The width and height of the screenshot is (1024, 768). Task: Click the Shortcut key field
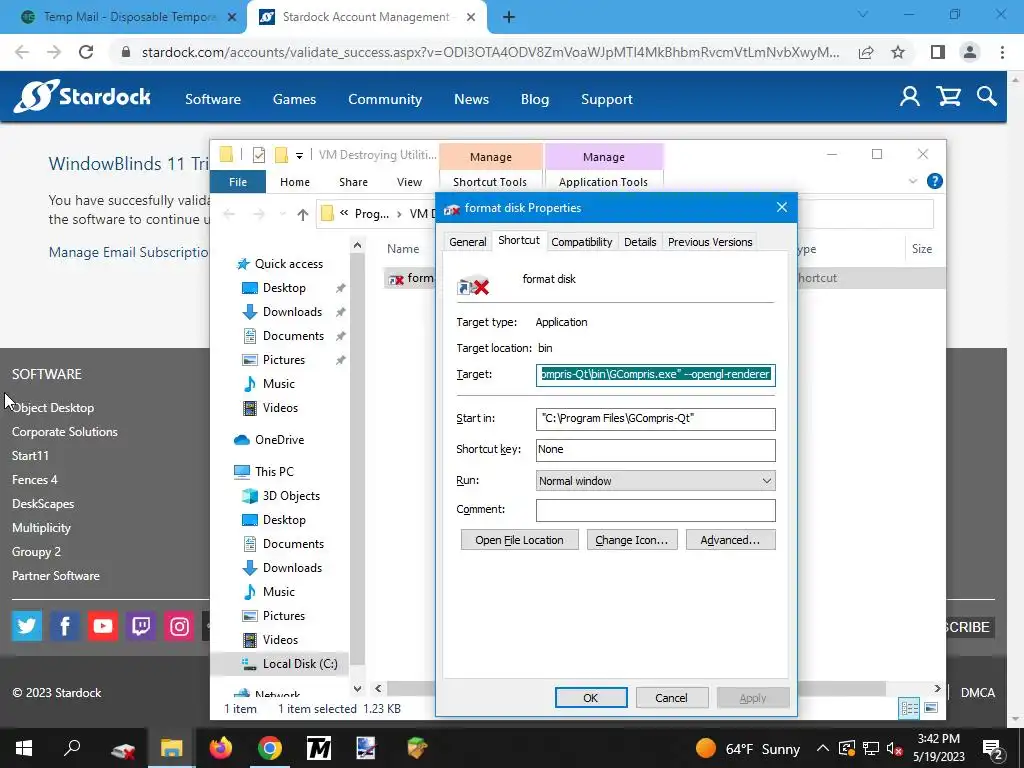tap(656, 449)
